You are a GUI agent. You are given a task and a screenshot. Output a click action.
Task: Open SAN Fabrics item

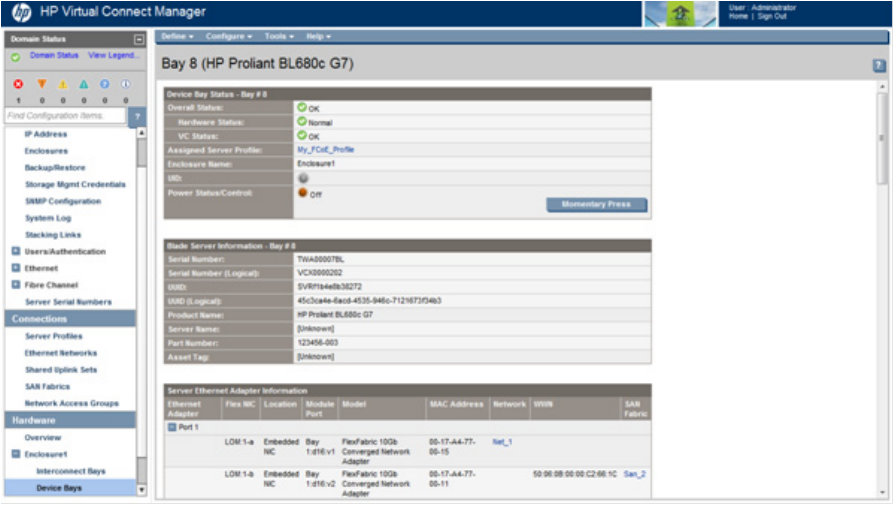click(x=47, y=386)
